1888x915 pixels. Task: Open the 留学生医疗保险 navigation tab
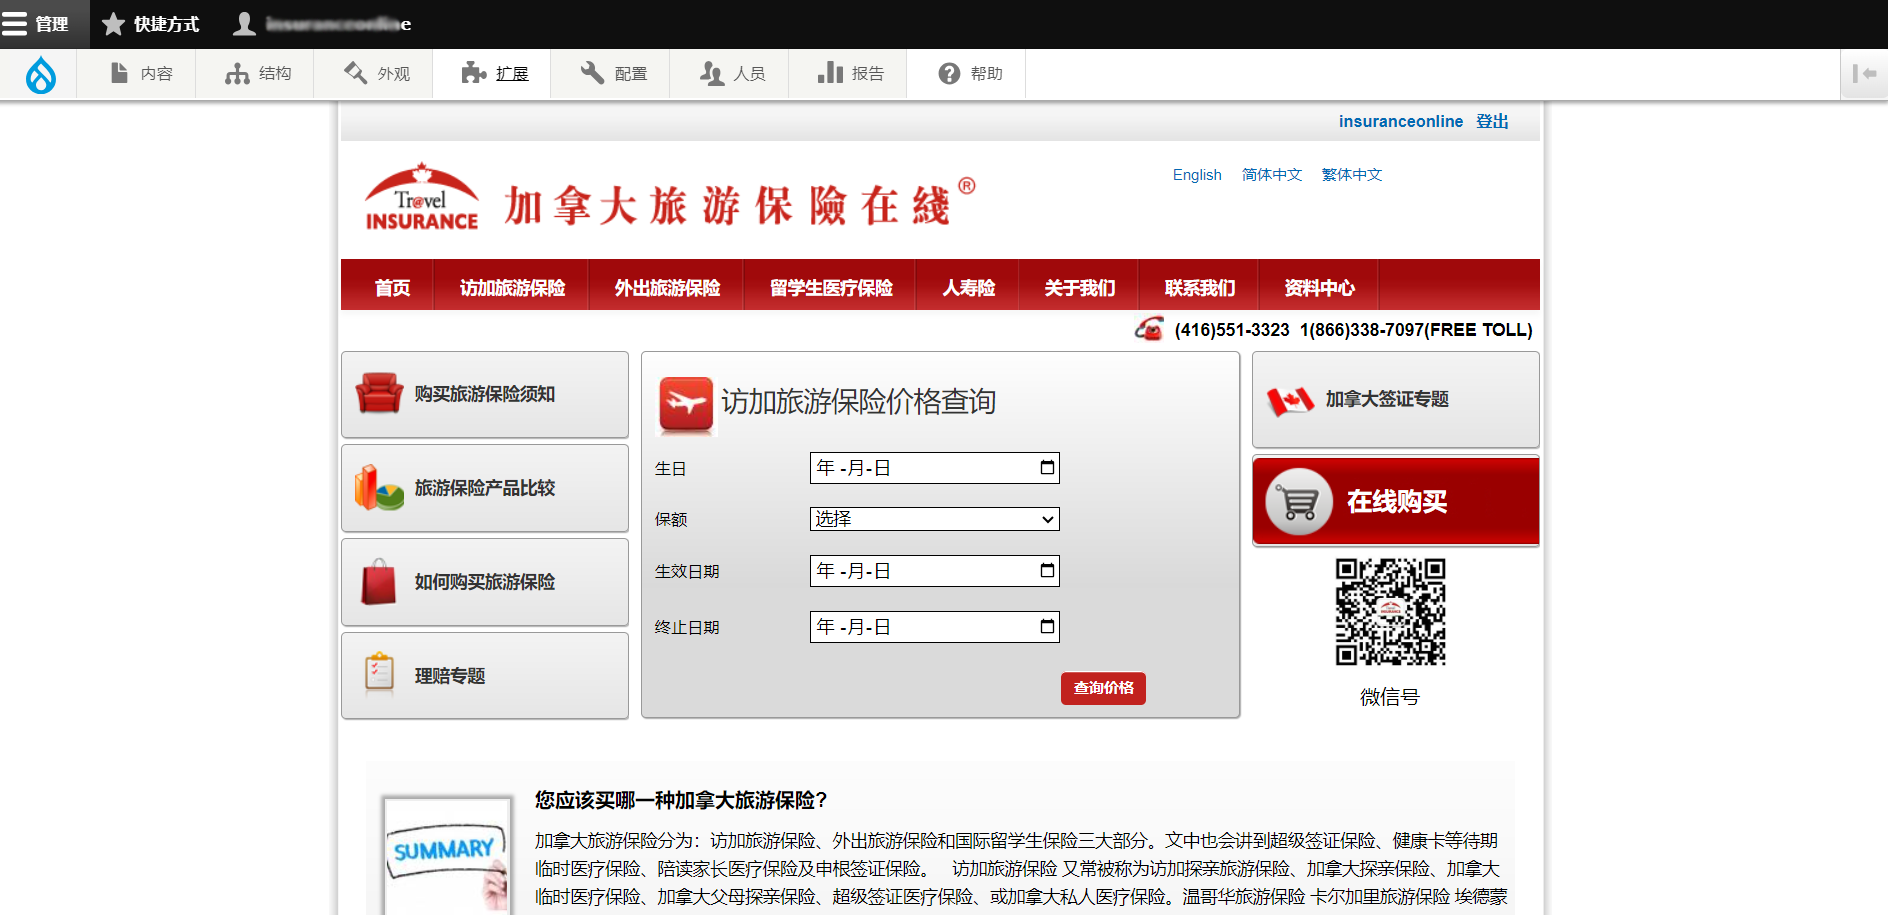(x=831, y=288)
